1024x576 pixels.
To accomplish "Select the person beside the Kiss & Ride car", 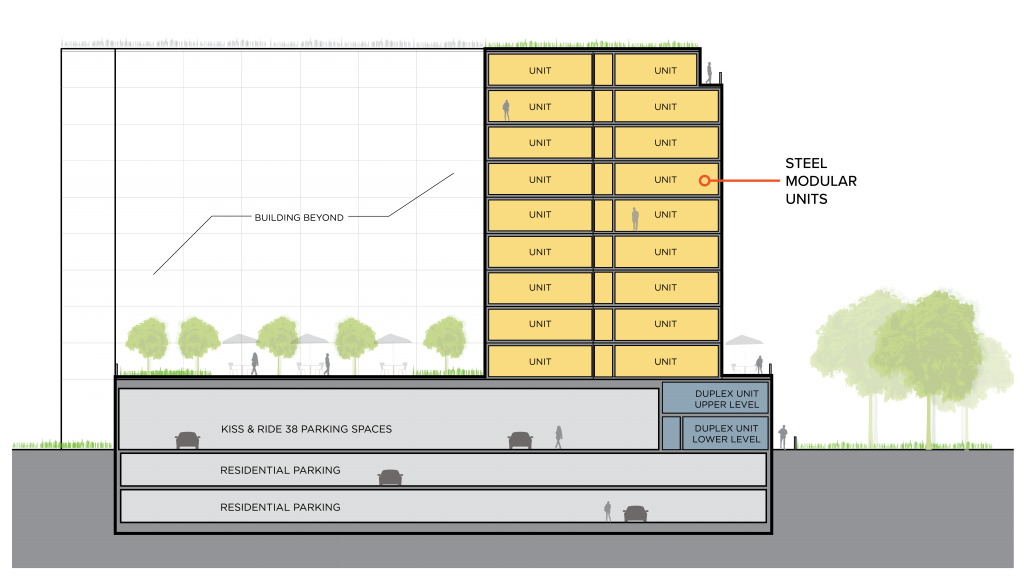I will 559,436.
